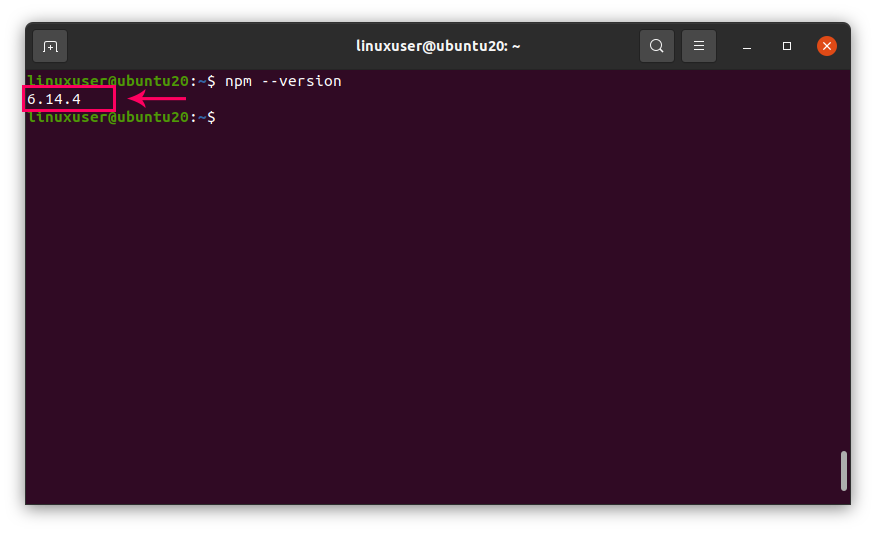Open the hamburger menu
The height and width of the screenshot is (533, 876).
699,46
